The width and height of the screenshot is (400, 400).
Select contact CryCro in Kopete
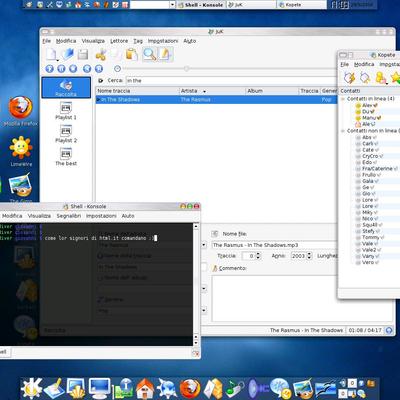click(370, 156)
